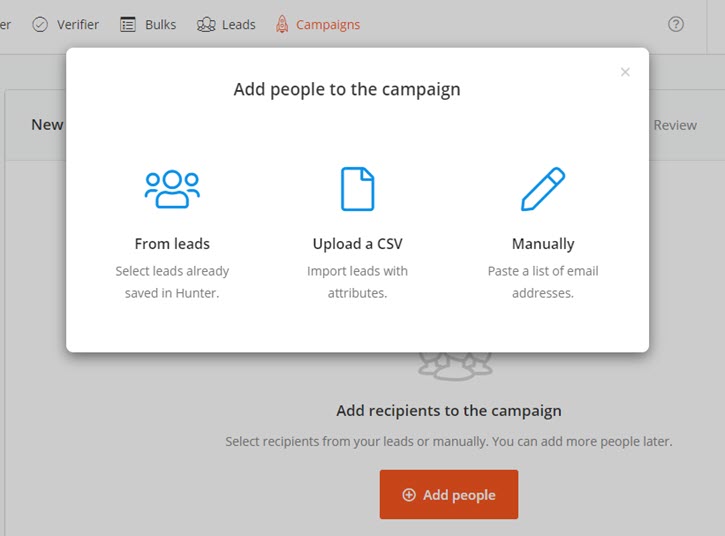Click the Campaigns rocket icon

pyautogui.click(x=282, y=25)
